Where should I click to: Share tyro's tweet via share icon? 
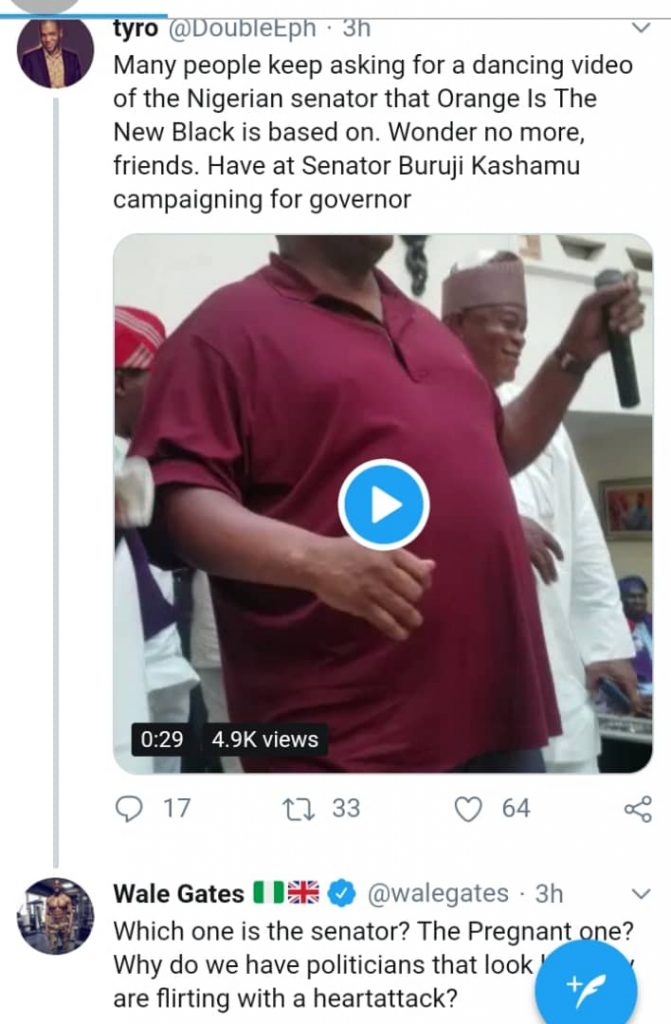[637, 808]
